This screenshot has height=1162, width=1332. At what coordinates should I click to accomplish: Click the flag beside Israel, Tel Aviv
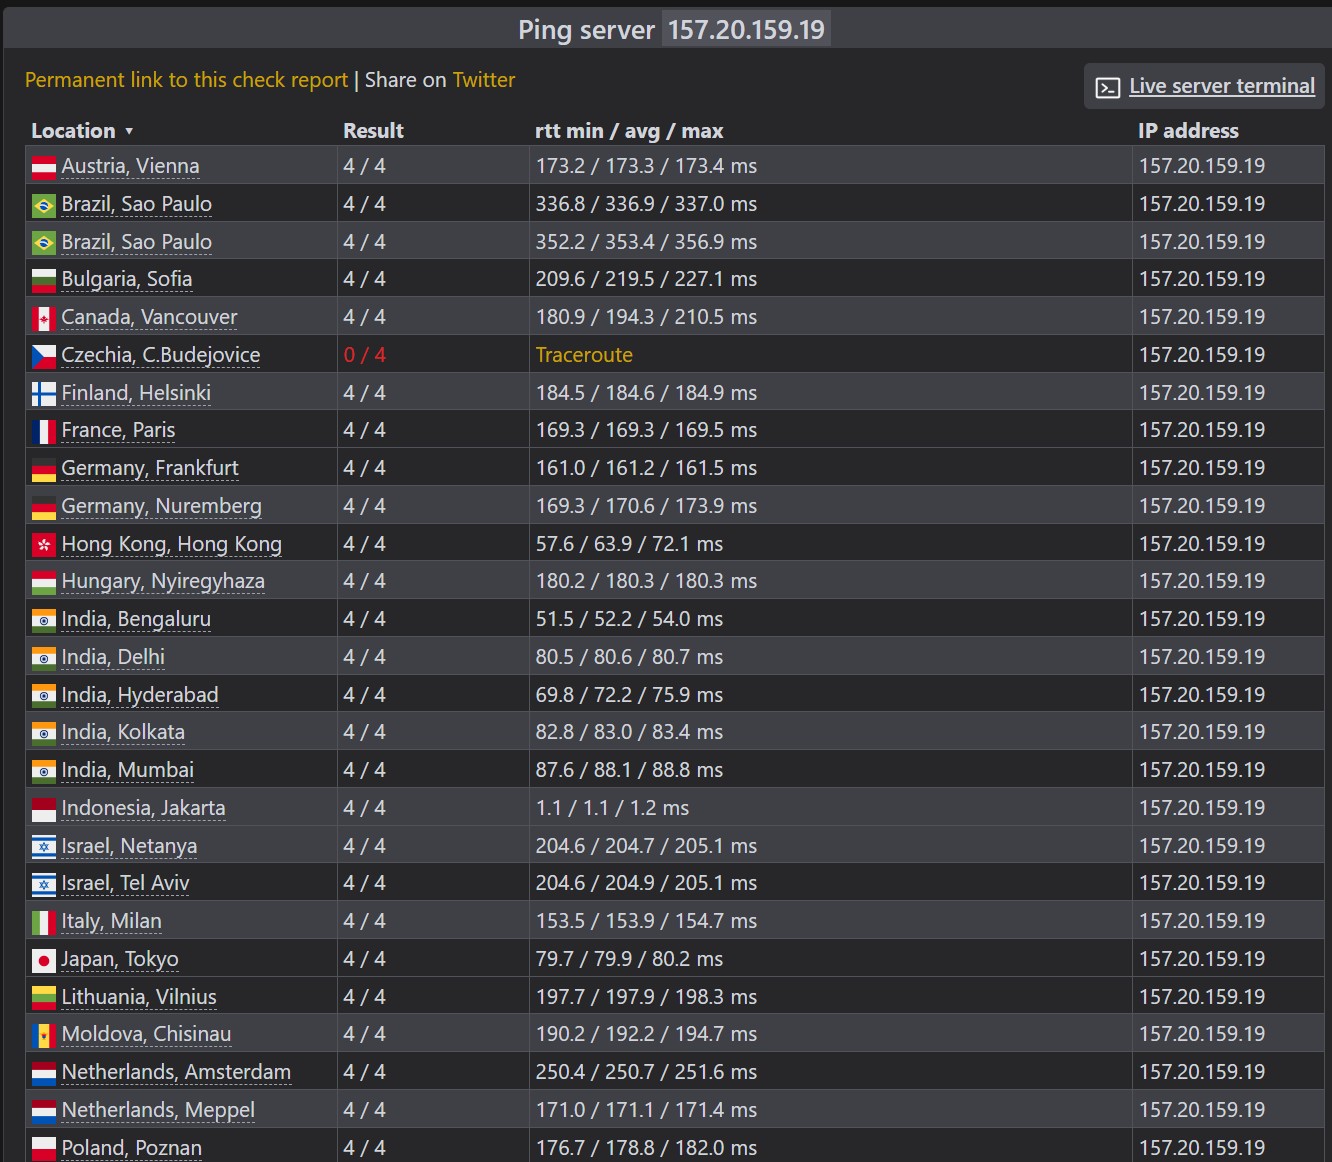tap(44, 885)
